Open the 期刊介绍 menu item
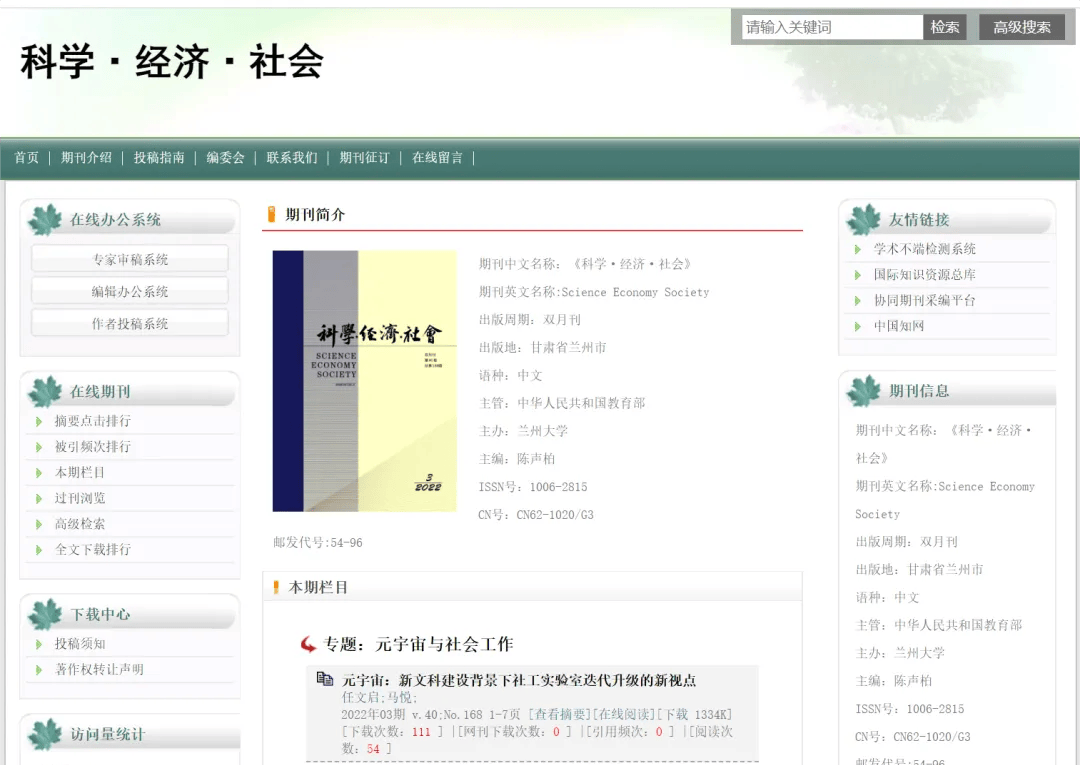The image size is (1080, 765). (86, 158)
